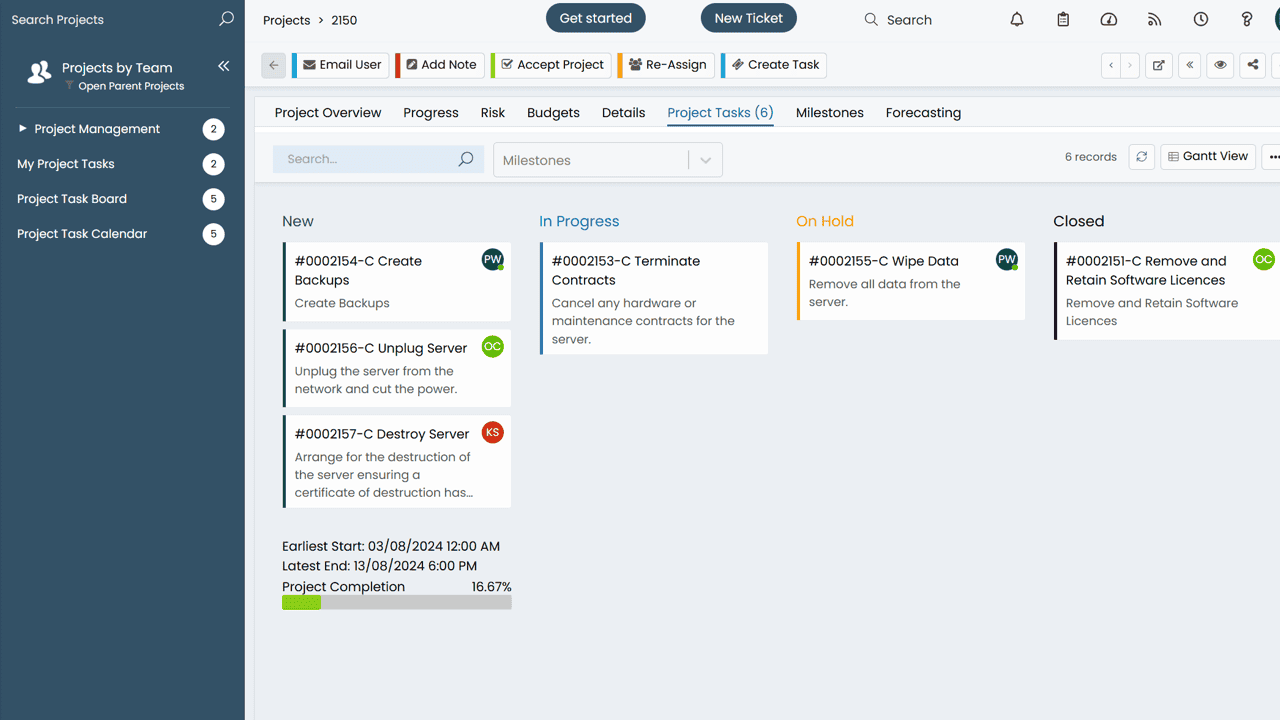The image size is (1280, 720).
Task: Open the Budgets tab
Action: click(553, 113)
